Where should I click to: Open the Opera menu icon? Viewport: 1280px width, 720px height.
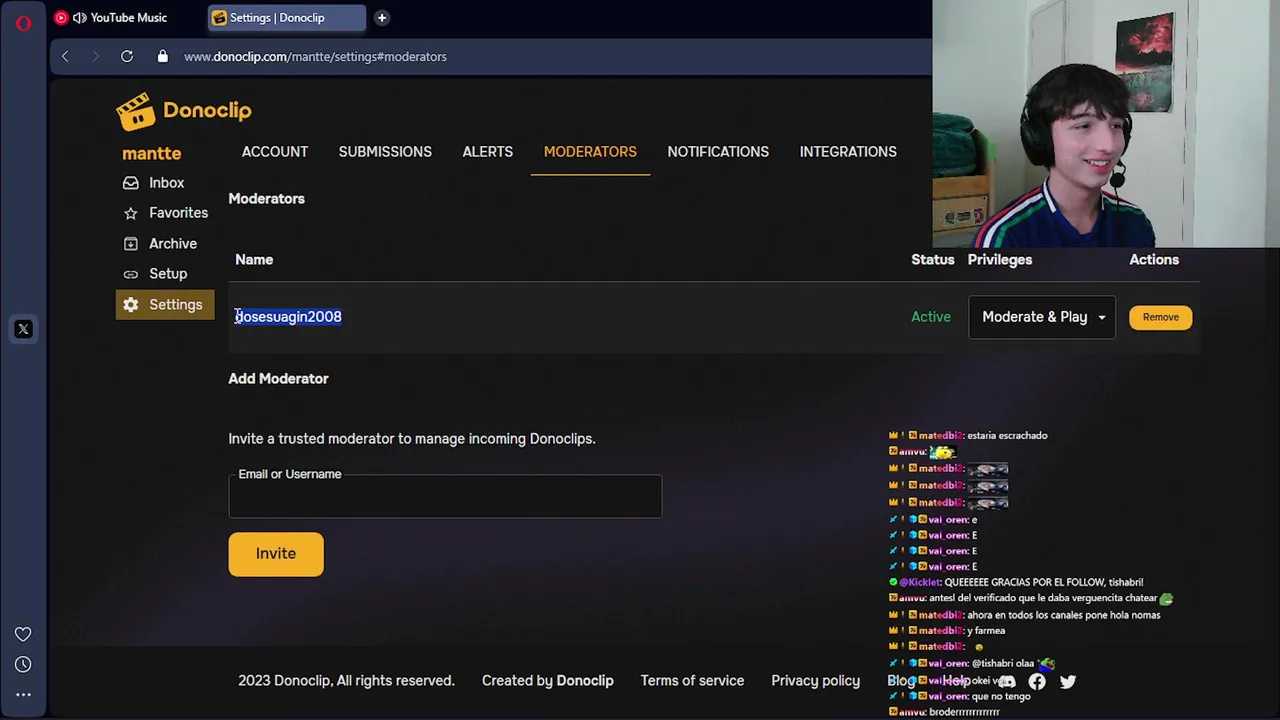click(23, 22)
